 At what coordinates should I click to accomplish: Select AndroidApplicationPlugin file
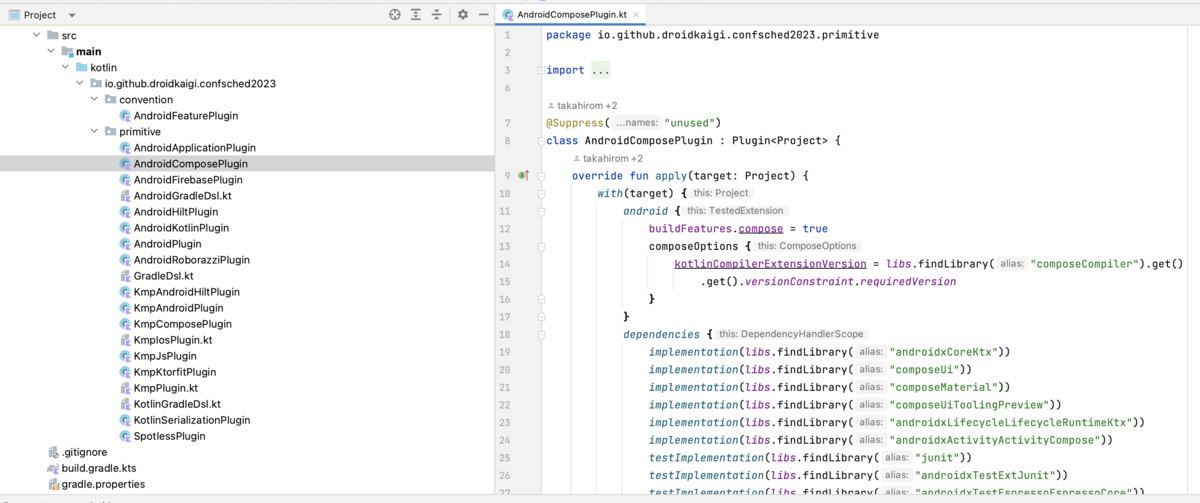coord(187,148)
